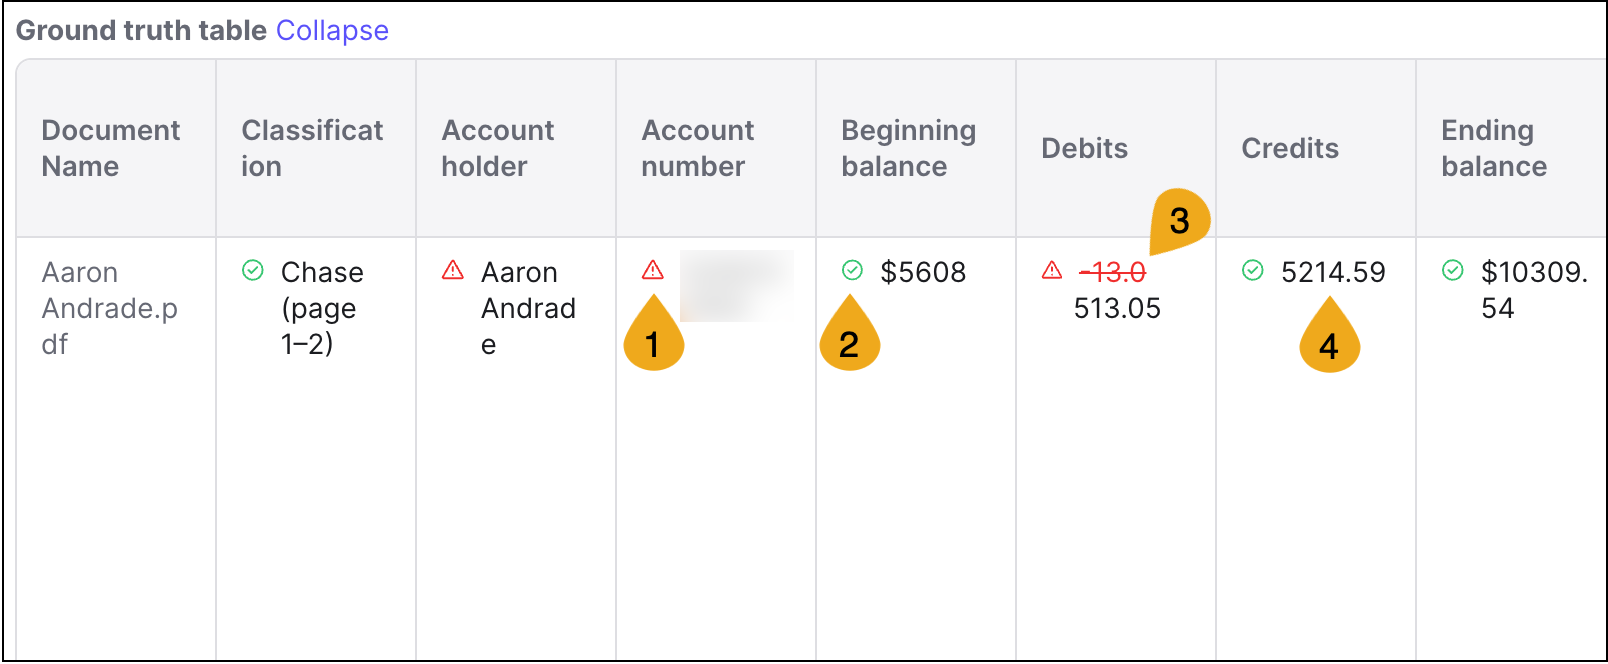Select the Debits column header
This screenshot has width=1608, height=664.
pos(1084,148)
